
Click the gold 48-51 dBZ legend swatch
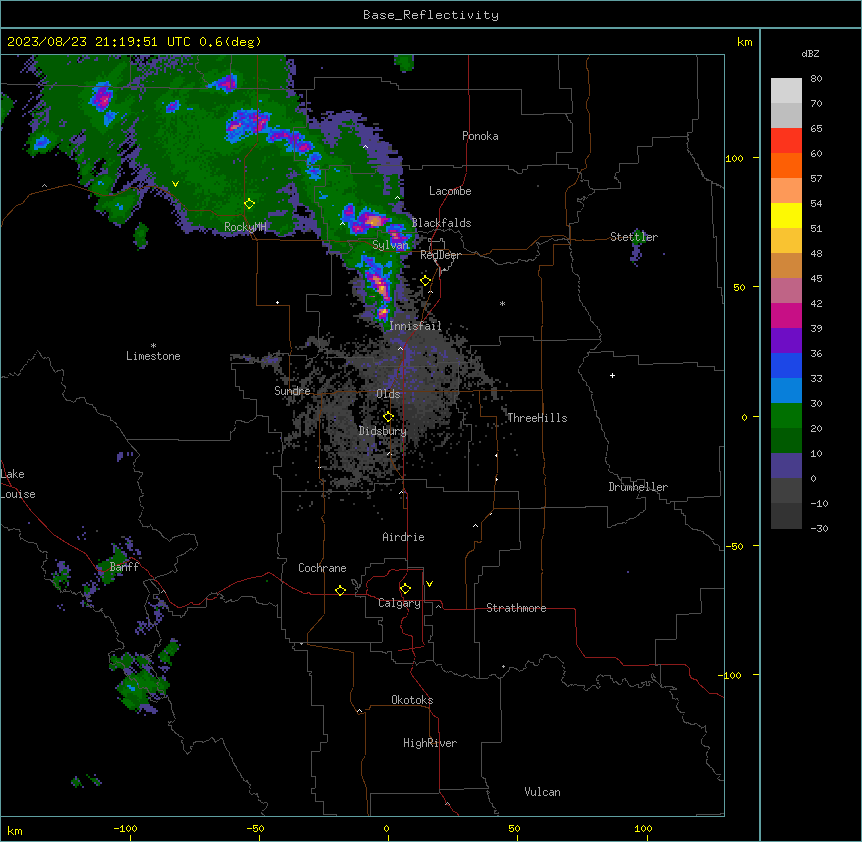pyautogui.click(x=786, y=241)
